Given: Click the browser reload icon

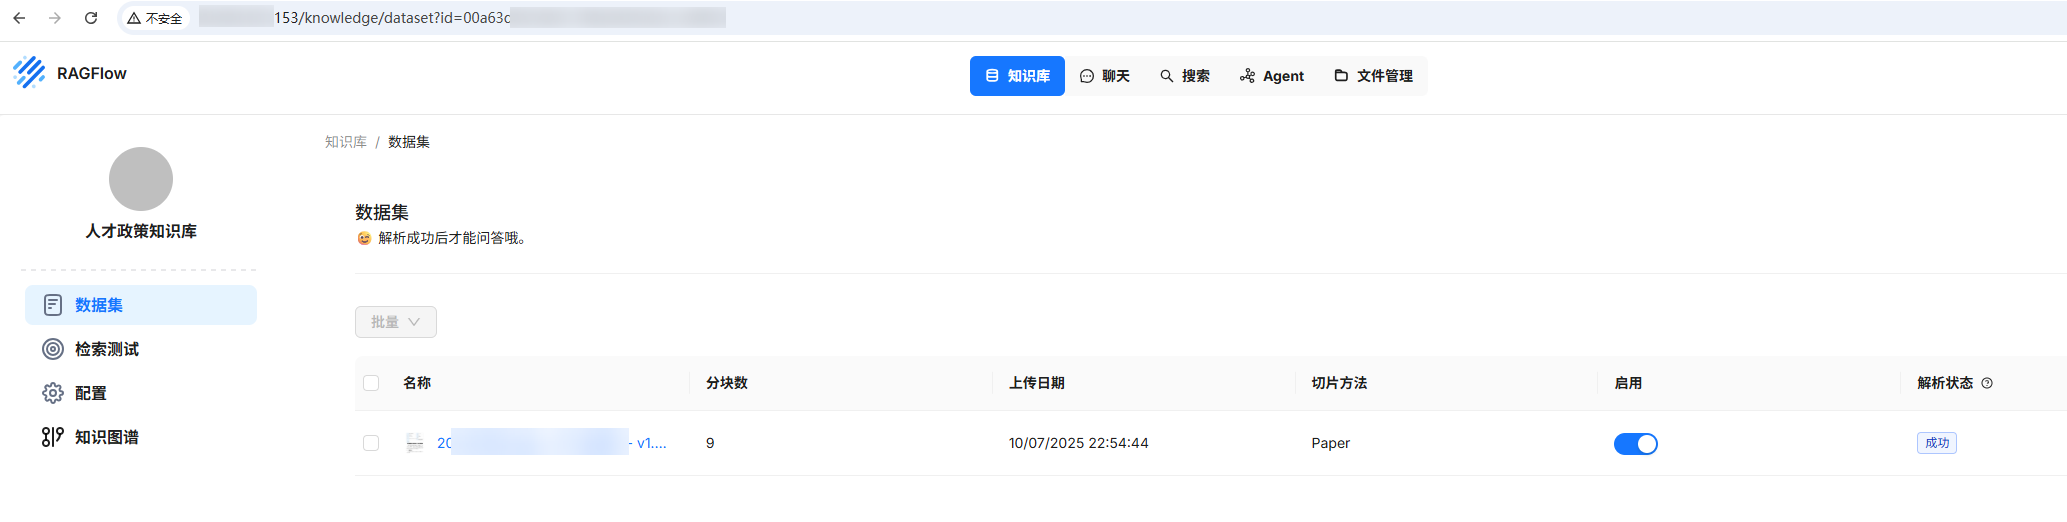Looking at the screenshot, I should 91,18.
